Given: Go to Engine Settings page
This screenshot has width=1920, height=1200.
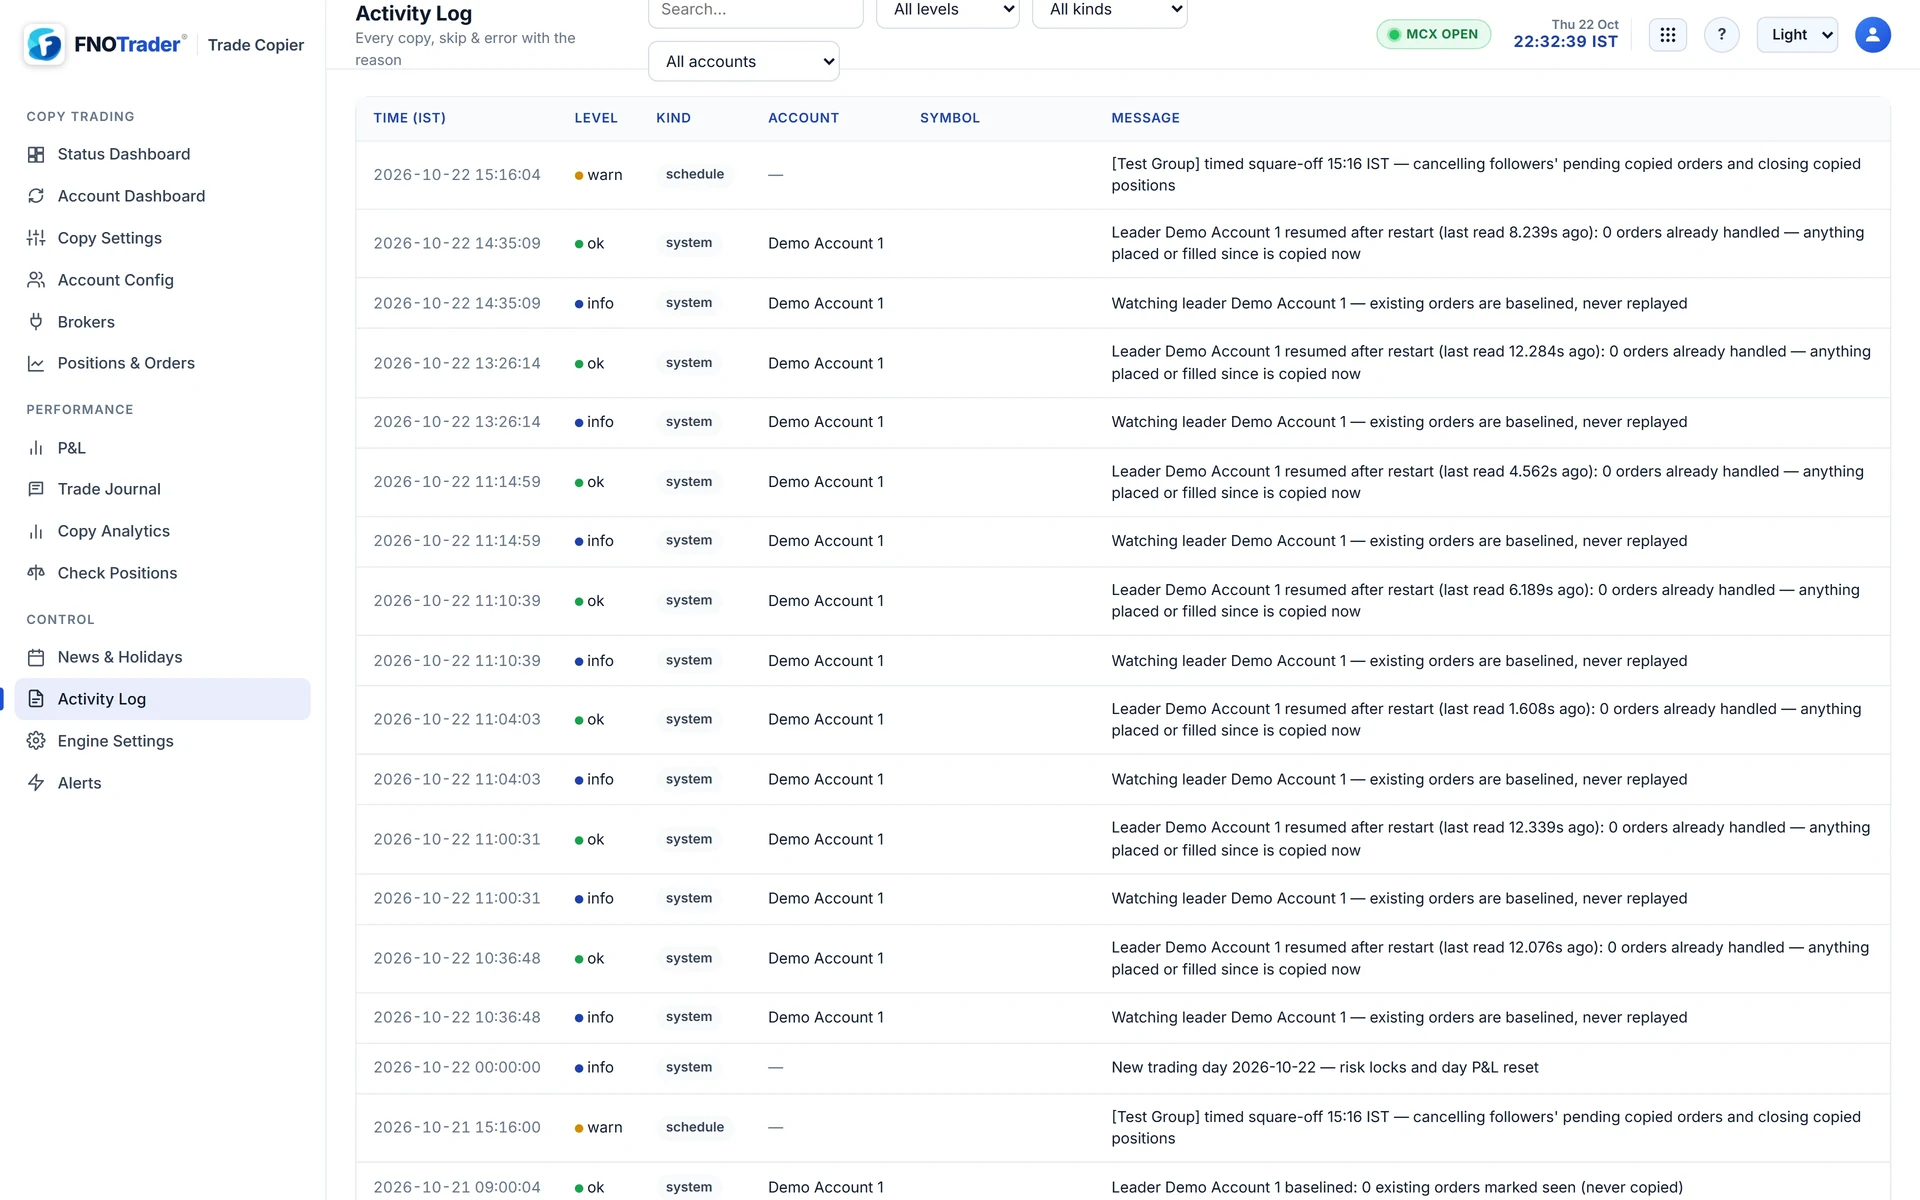Looking at the screenshot, I should click(162, 741).
